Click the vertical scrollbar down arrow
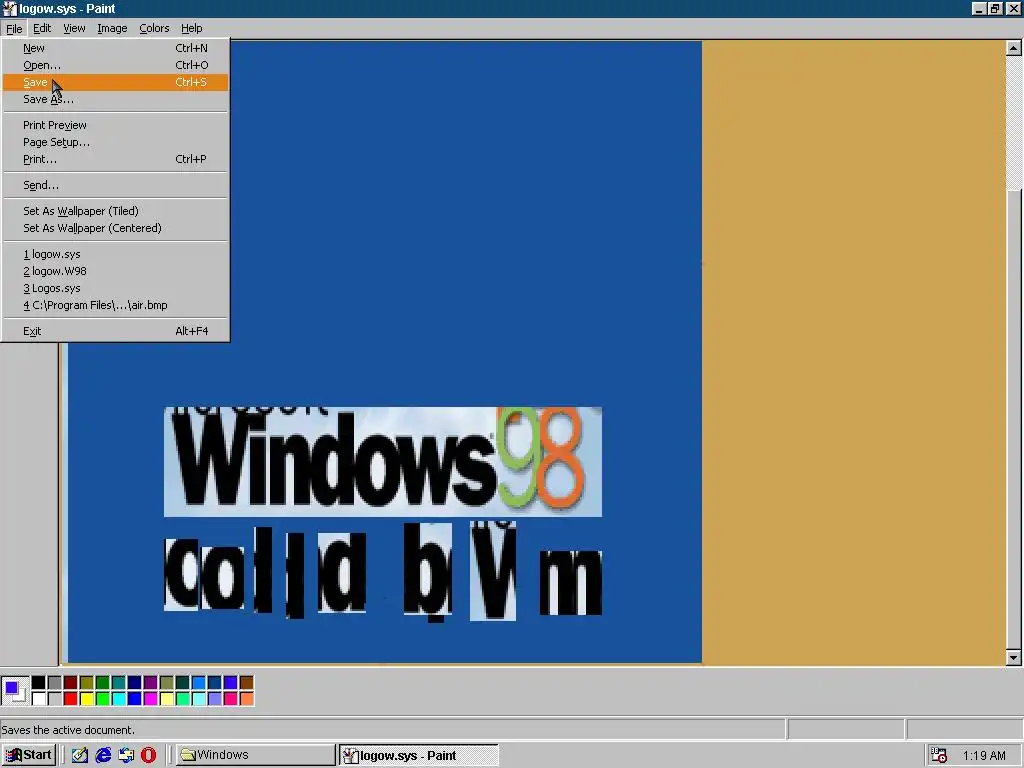This screenshot has height=768, width=1024. pyautogui.click(x=1013, y=658)
